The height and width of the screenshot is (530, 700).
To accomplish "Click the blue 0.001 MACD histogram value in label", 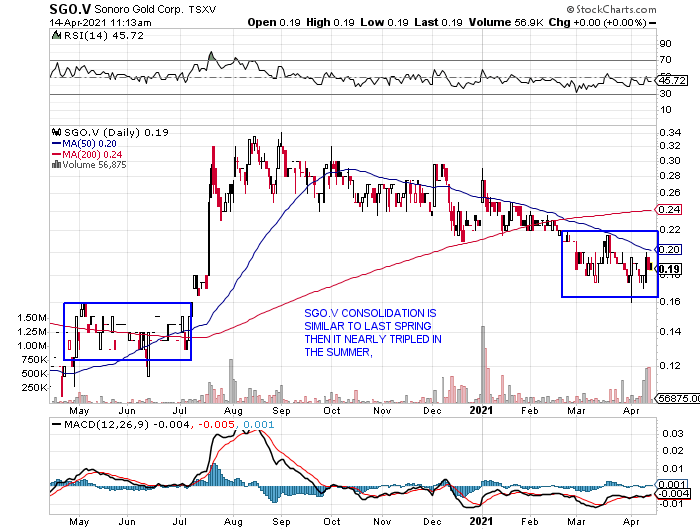I will coord(259,424).
